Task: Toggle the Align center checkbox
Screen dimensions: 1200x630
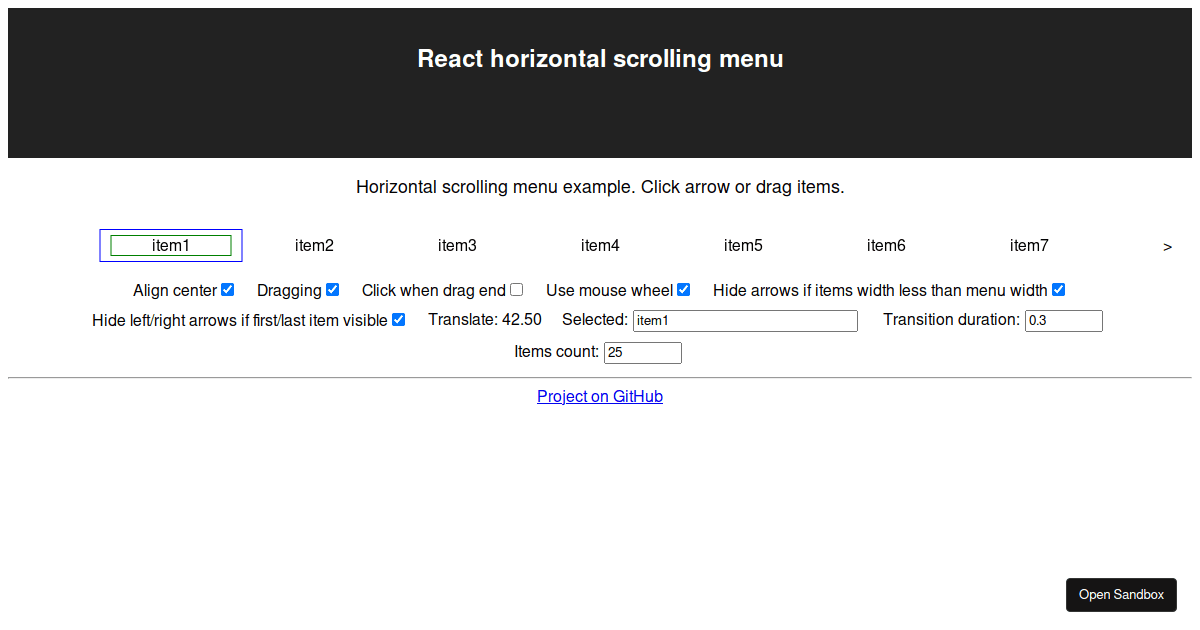Action: pyautogui.click(x=228, y=290)
